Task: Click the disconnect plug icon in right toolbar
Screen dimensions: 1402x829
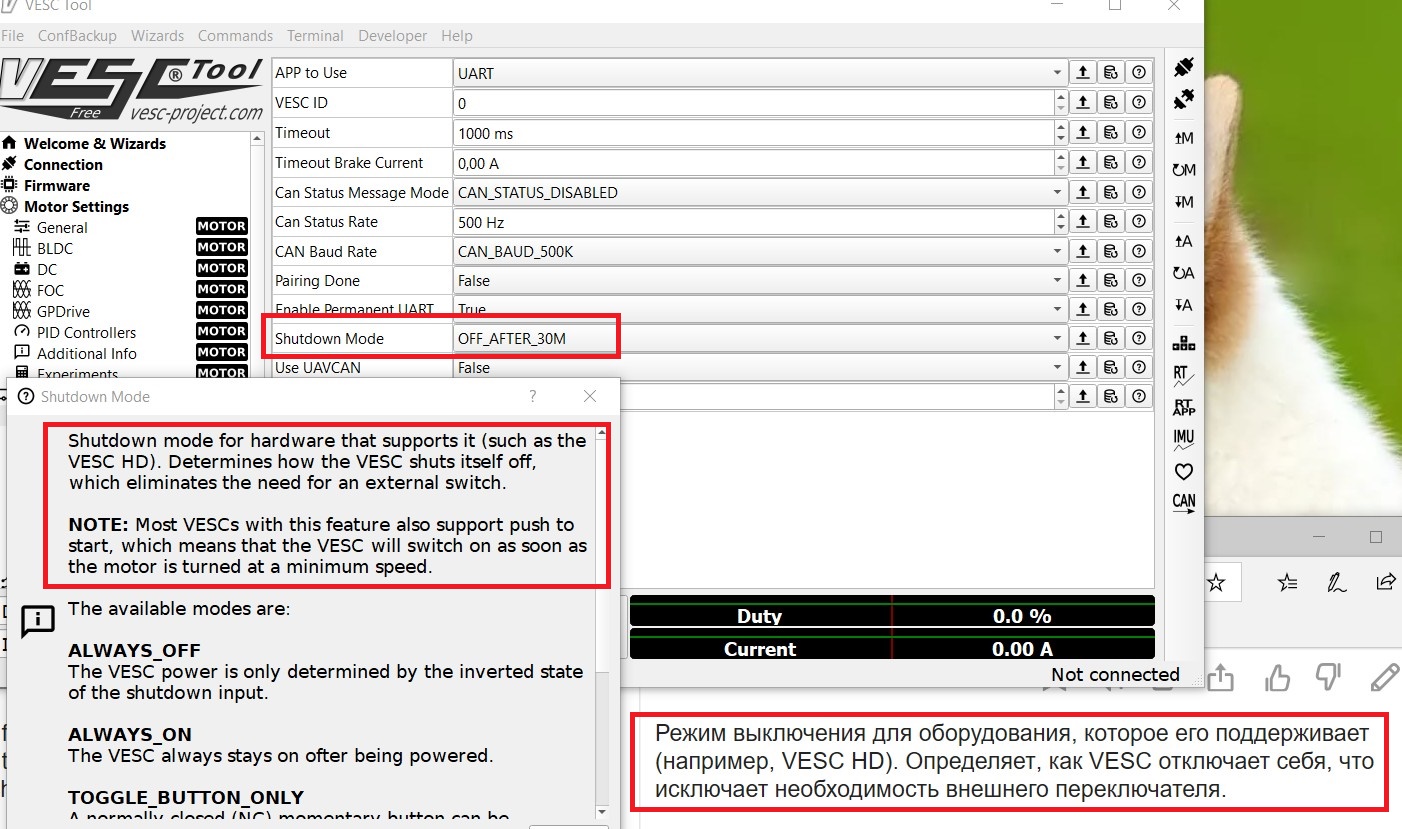Action: click(1184, 100)
